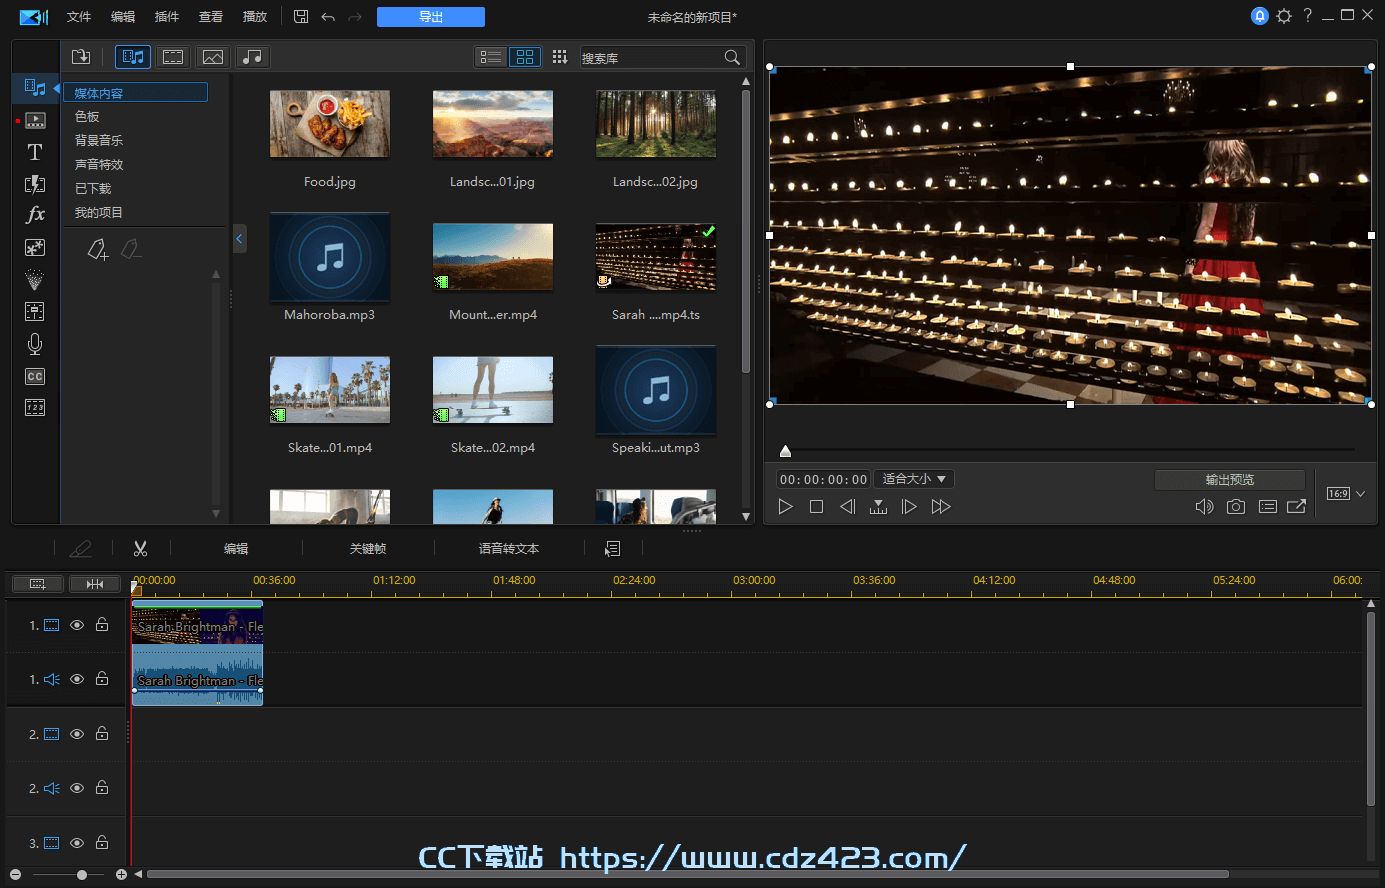Click Keyframe (关键帧) timeline button
The height and width of the screenshot is (888, 1385).
(x=368, y=548)
